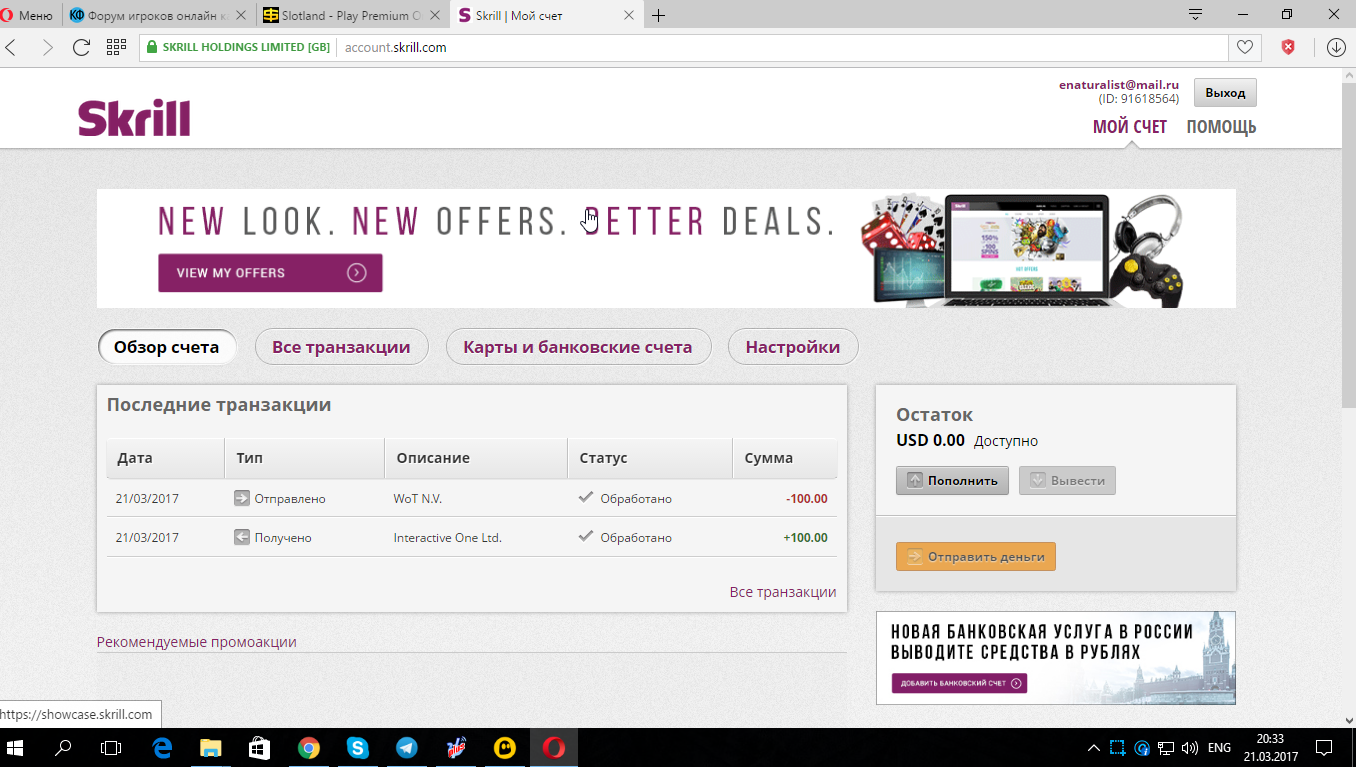View SKRILL HOLDINGS LIMITED security badge

tap(238, 47)
